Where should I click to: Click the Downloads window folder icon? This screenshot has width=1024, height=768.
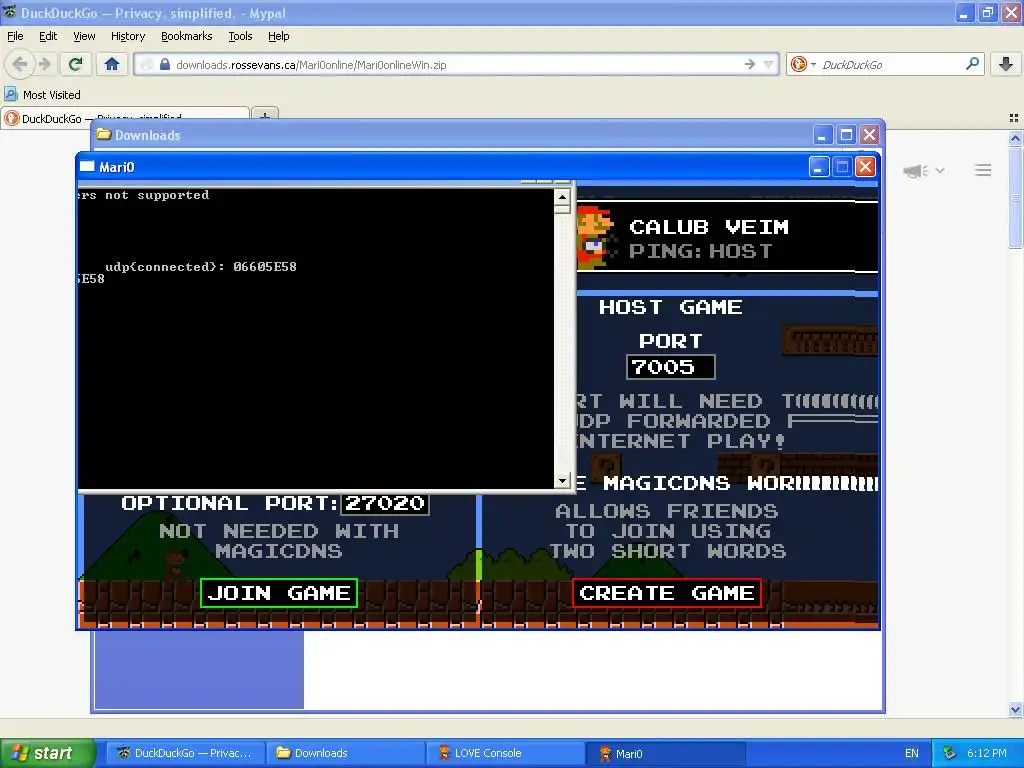[x=104, y=135]
